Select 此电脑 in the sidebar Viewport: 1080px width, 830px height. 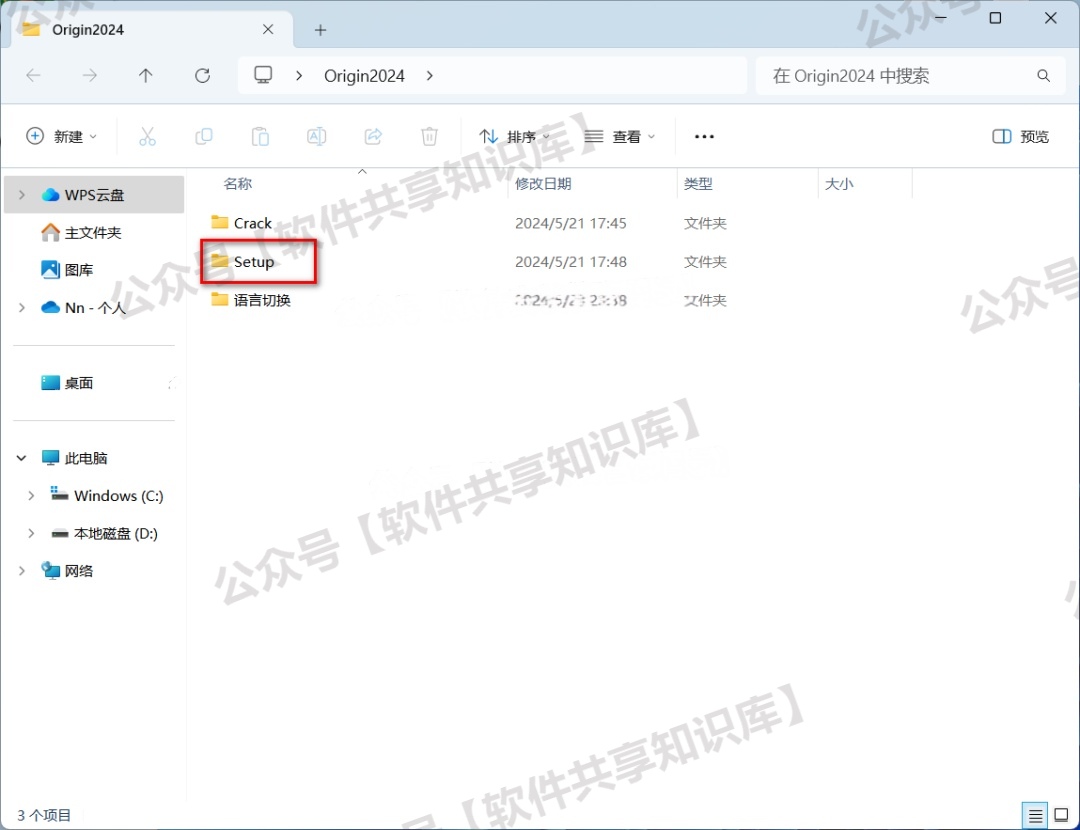tap(85, 458)
